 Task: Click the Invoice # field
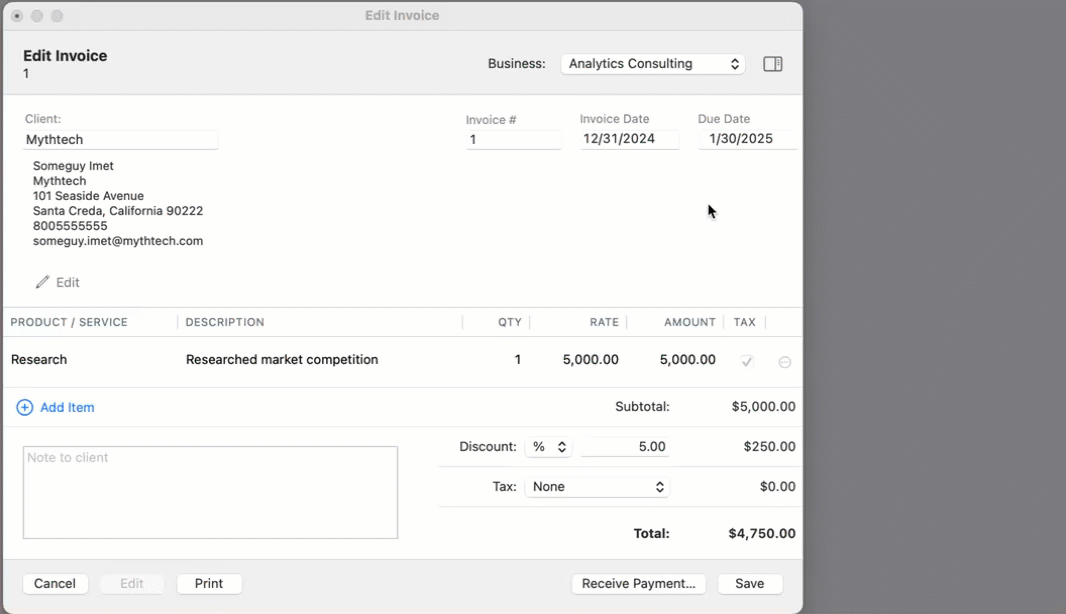click(x=513, y=139)
